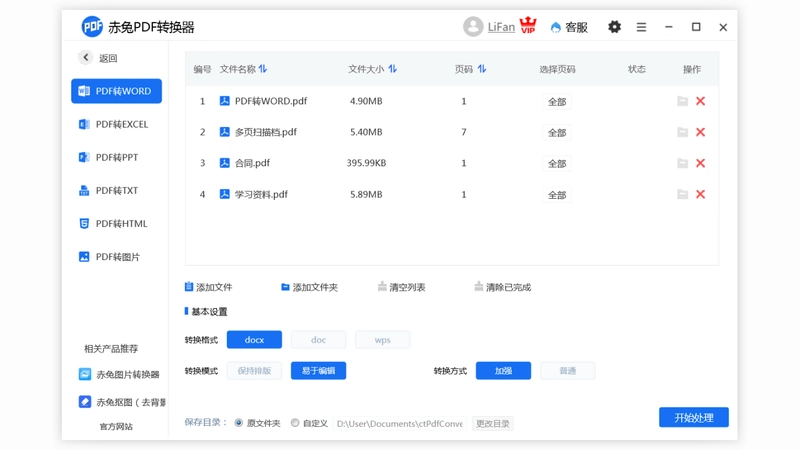Click the 客服 customer service icon
Viewport: 800px width, 450px height.
556,28
